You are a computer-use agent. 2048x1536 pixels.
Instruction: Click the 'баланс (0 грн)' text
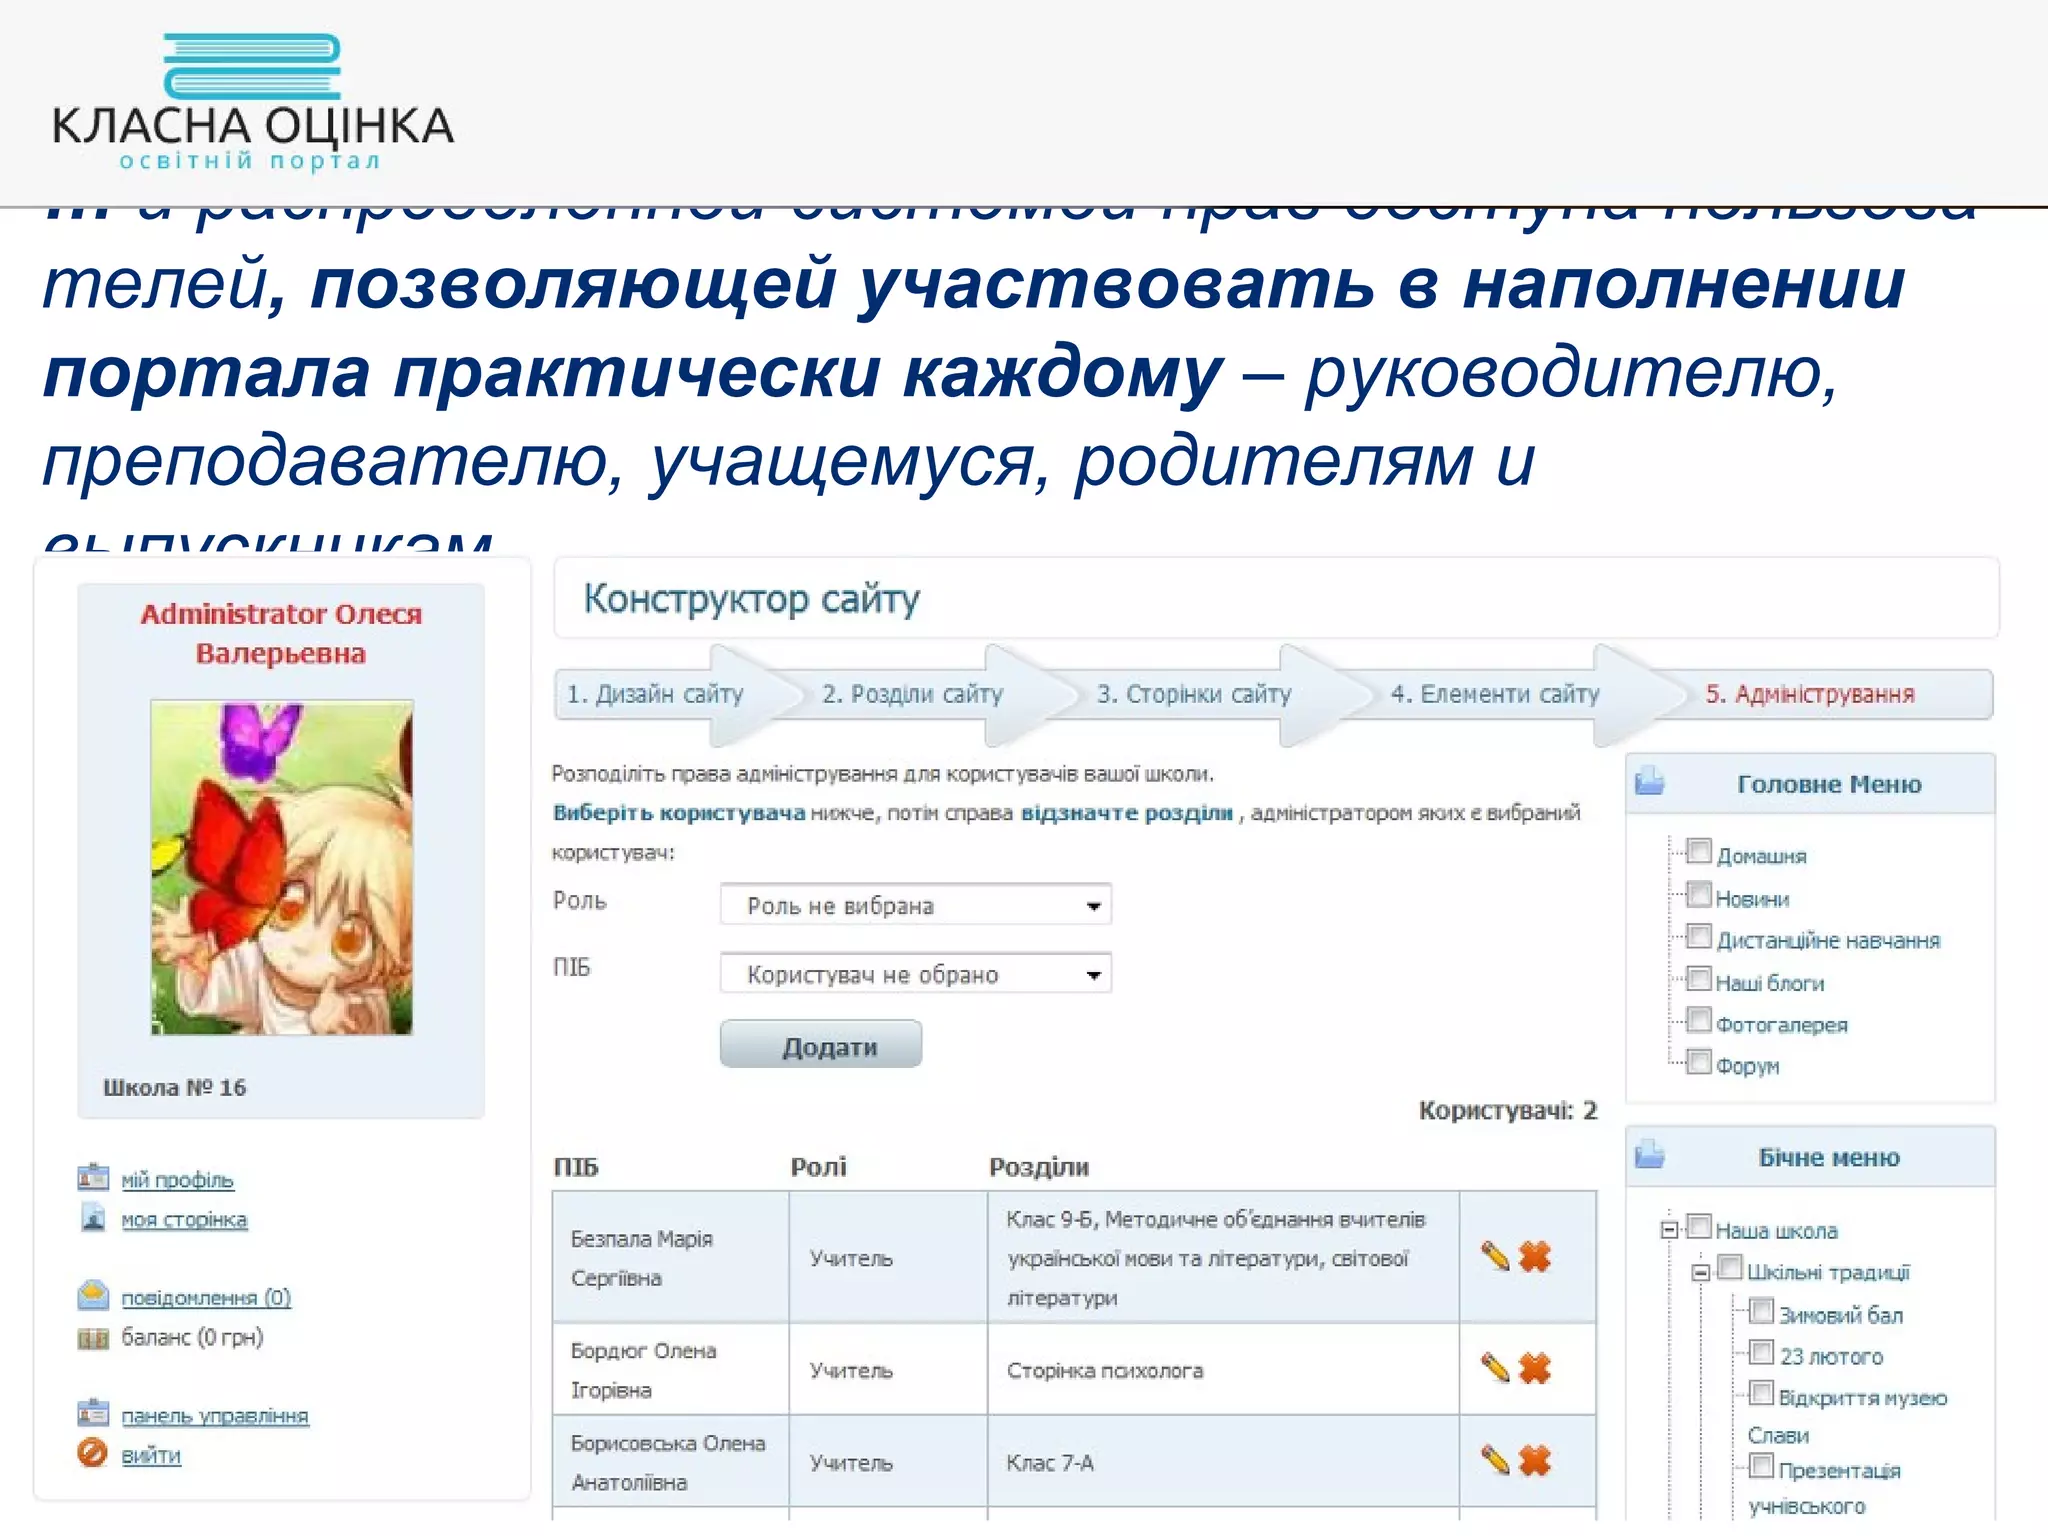[x=192, y=1337]
